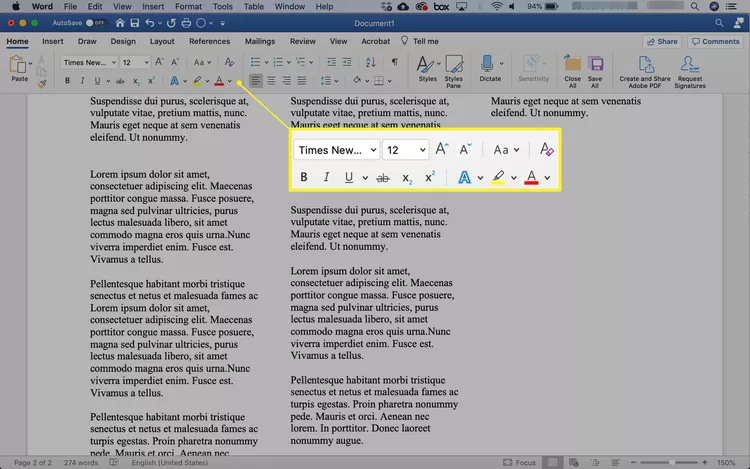750x469 pixels.
Task: Open the Comments button
Action: click(x=715, y=42)
